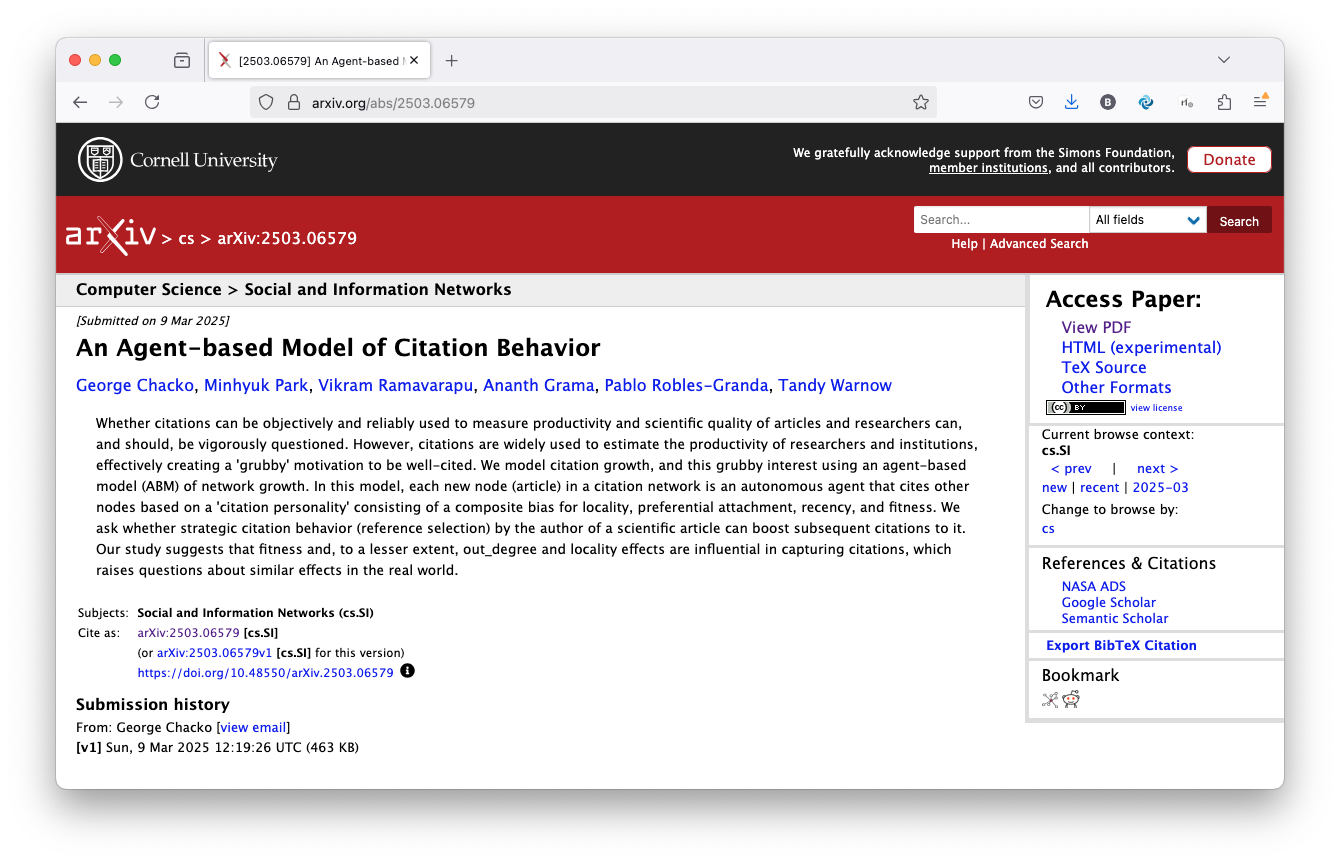Open the doi.org/10.48550 DOI link
The image size is (1340, 863).
pos(265,673)
